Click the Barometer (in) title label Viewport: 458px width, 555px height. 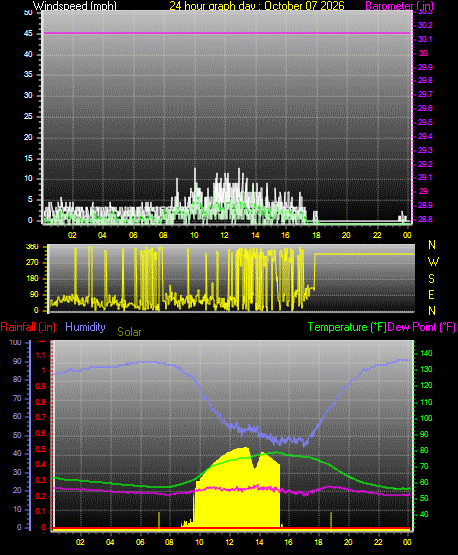(399, 6)
